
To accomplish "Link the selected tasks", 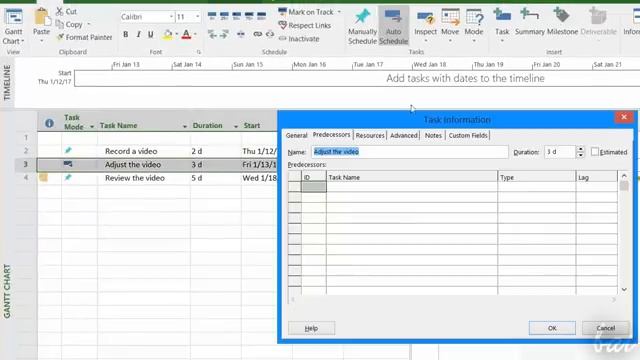I will [x=257, y=34].
